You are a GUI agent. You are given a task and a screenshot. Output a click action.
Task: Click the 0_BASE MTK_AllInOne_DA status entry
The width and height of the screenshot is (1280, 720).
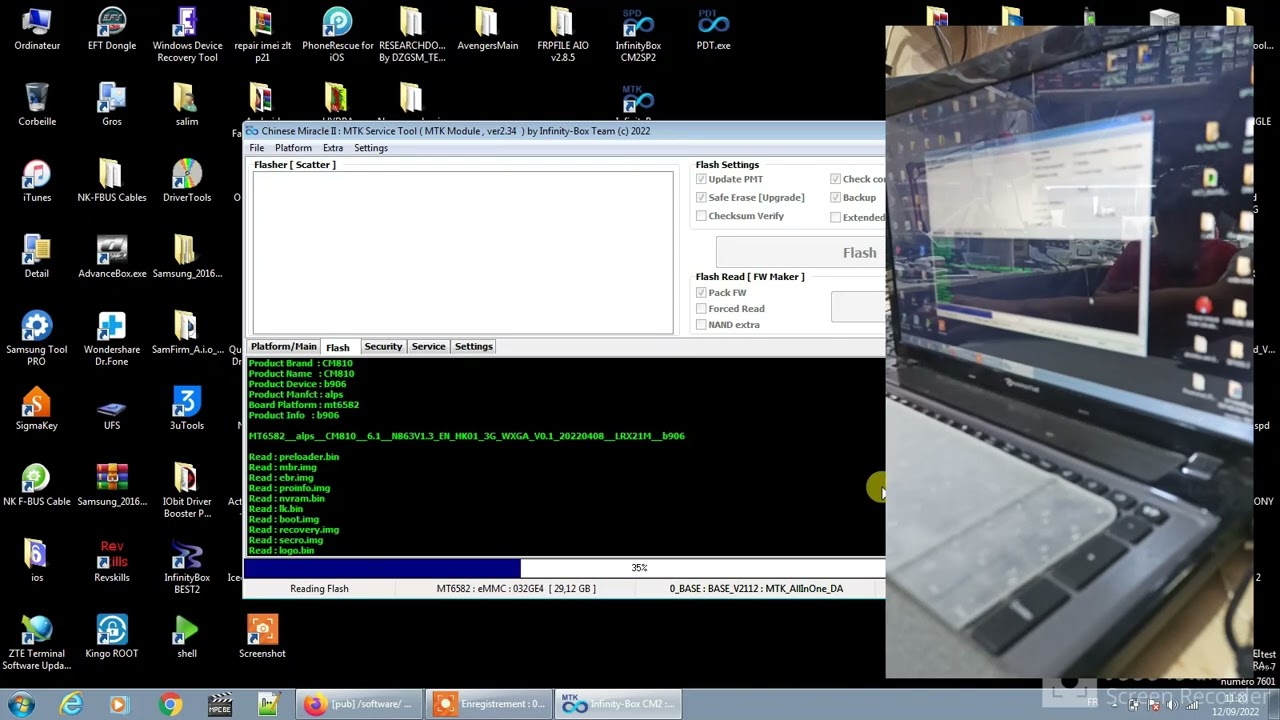click(x=756, y=589)
